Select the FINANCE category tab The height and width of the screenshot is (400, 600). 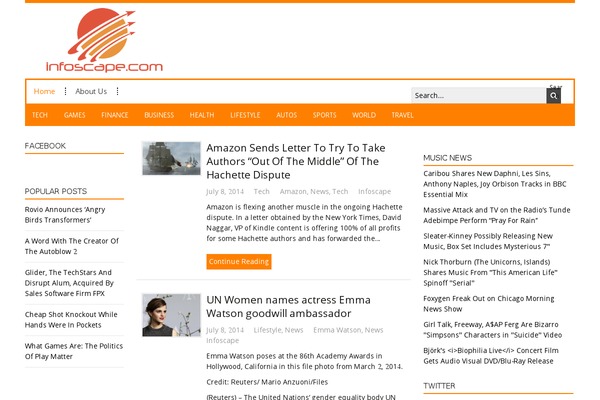[114, 115]
